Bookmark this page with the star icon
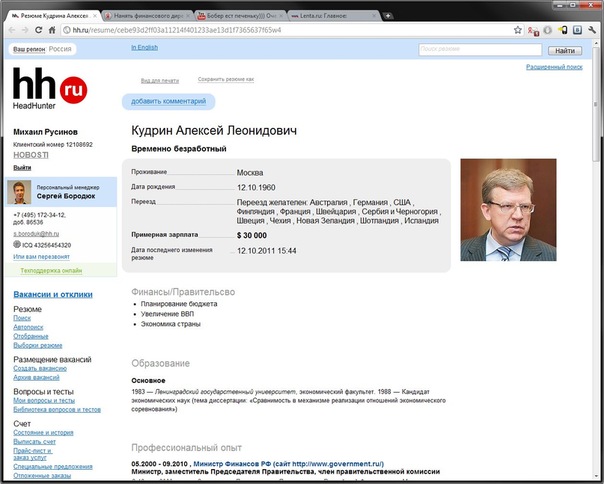This screenshot has width=604, height=484. 518,30
